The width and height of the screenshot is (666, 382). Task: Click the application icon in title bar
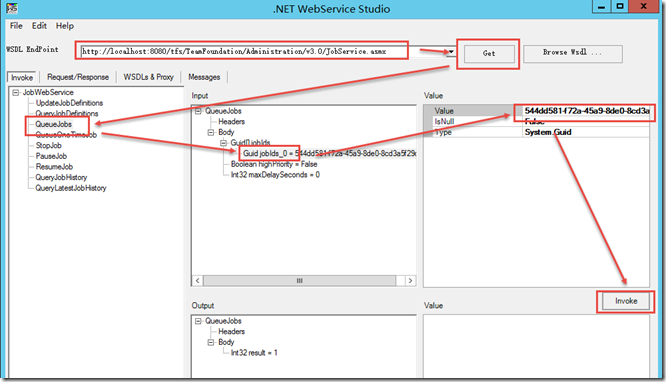tap(12, 8)
